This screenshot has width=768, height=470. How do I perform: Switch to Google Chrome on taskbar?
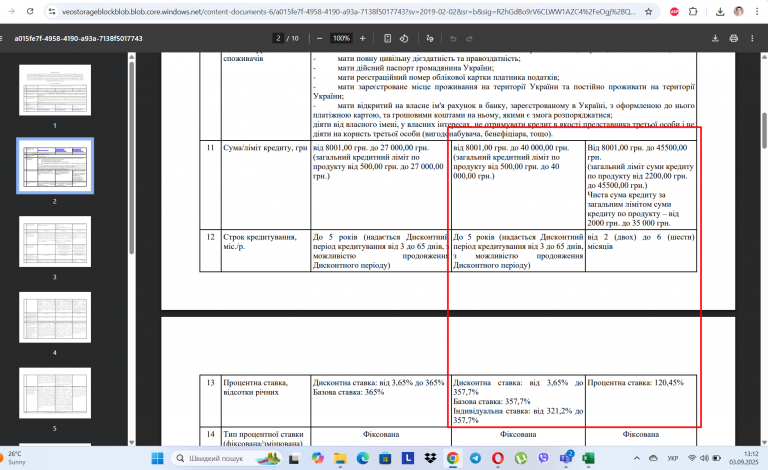(x=453, y=458)
